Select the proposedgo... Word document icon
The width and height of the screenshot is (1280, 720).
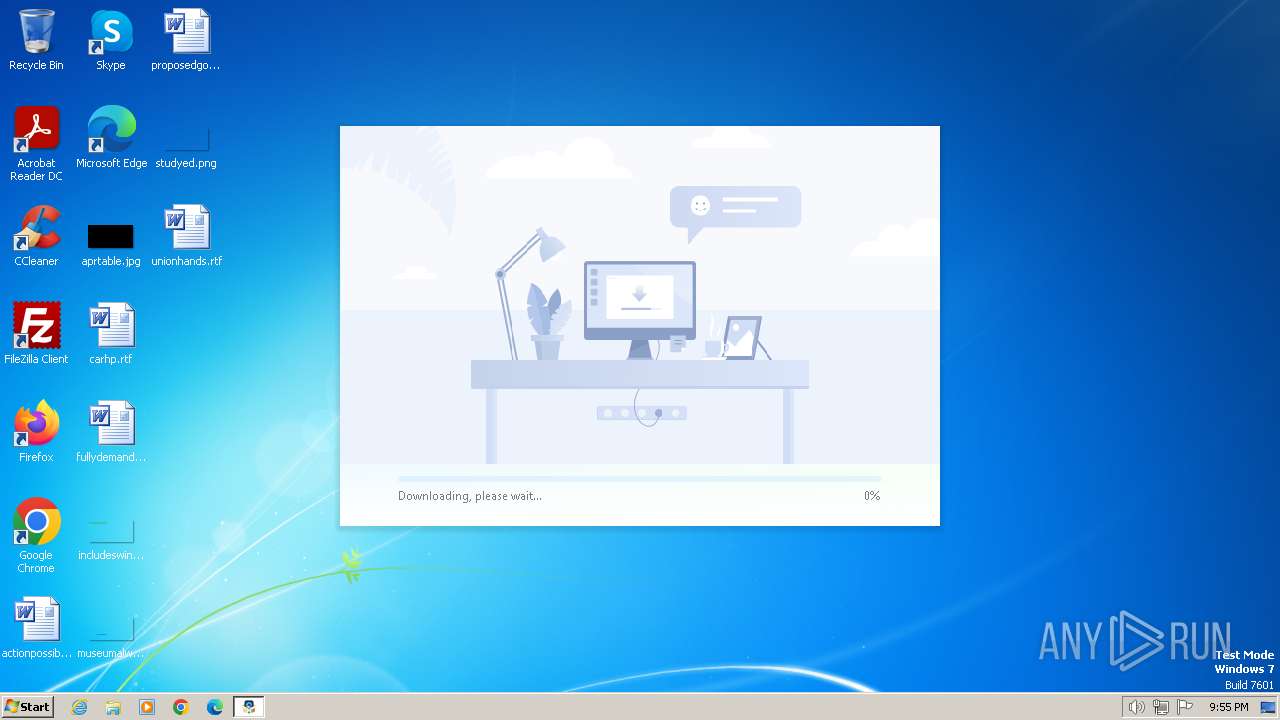point(186,40)
